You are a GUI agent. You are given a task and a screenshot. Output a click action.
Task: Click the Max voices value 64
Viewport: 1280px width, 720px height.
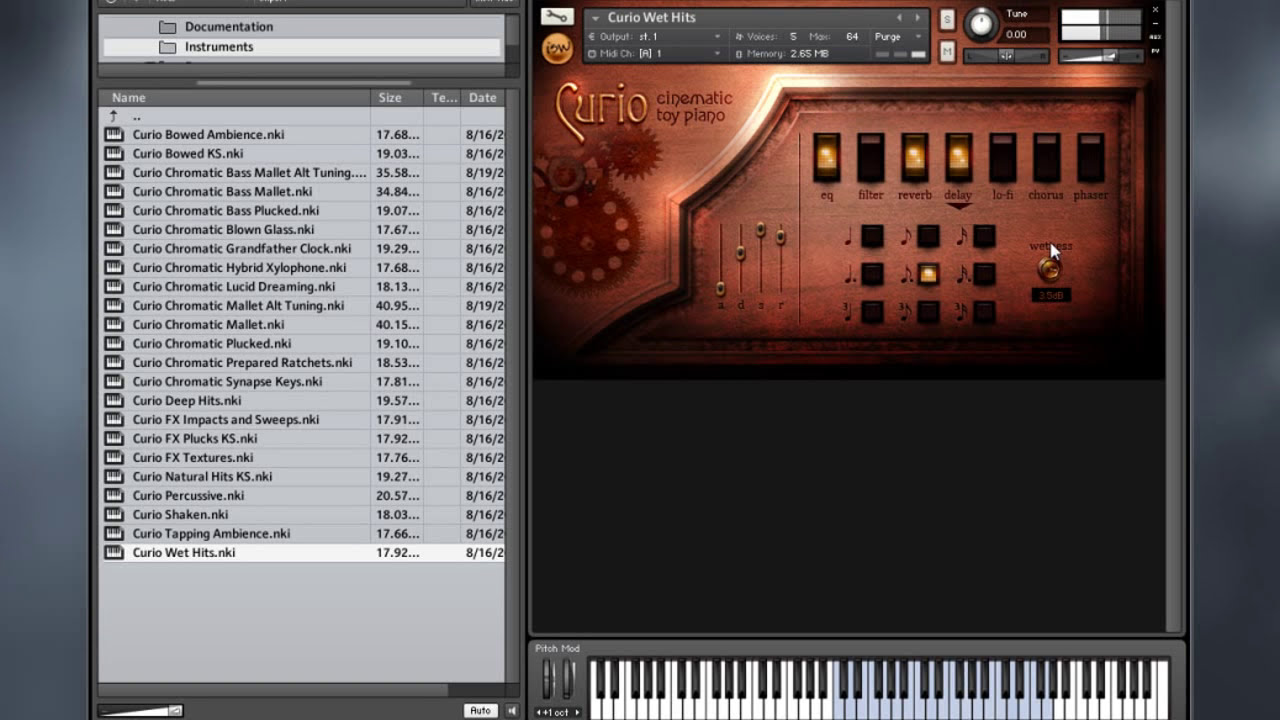pyautogui.click(x=851, y=37)
